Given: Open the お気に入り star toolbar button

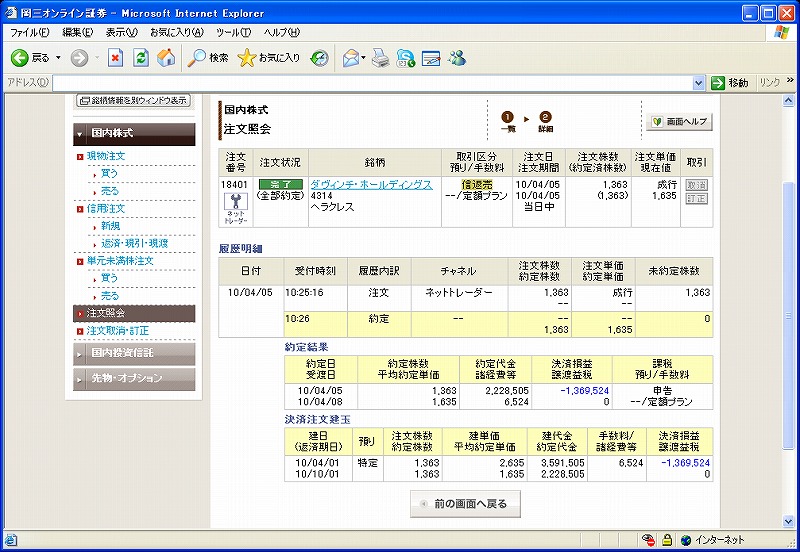Looking at the screenshot, I should (x=269, y=58).
